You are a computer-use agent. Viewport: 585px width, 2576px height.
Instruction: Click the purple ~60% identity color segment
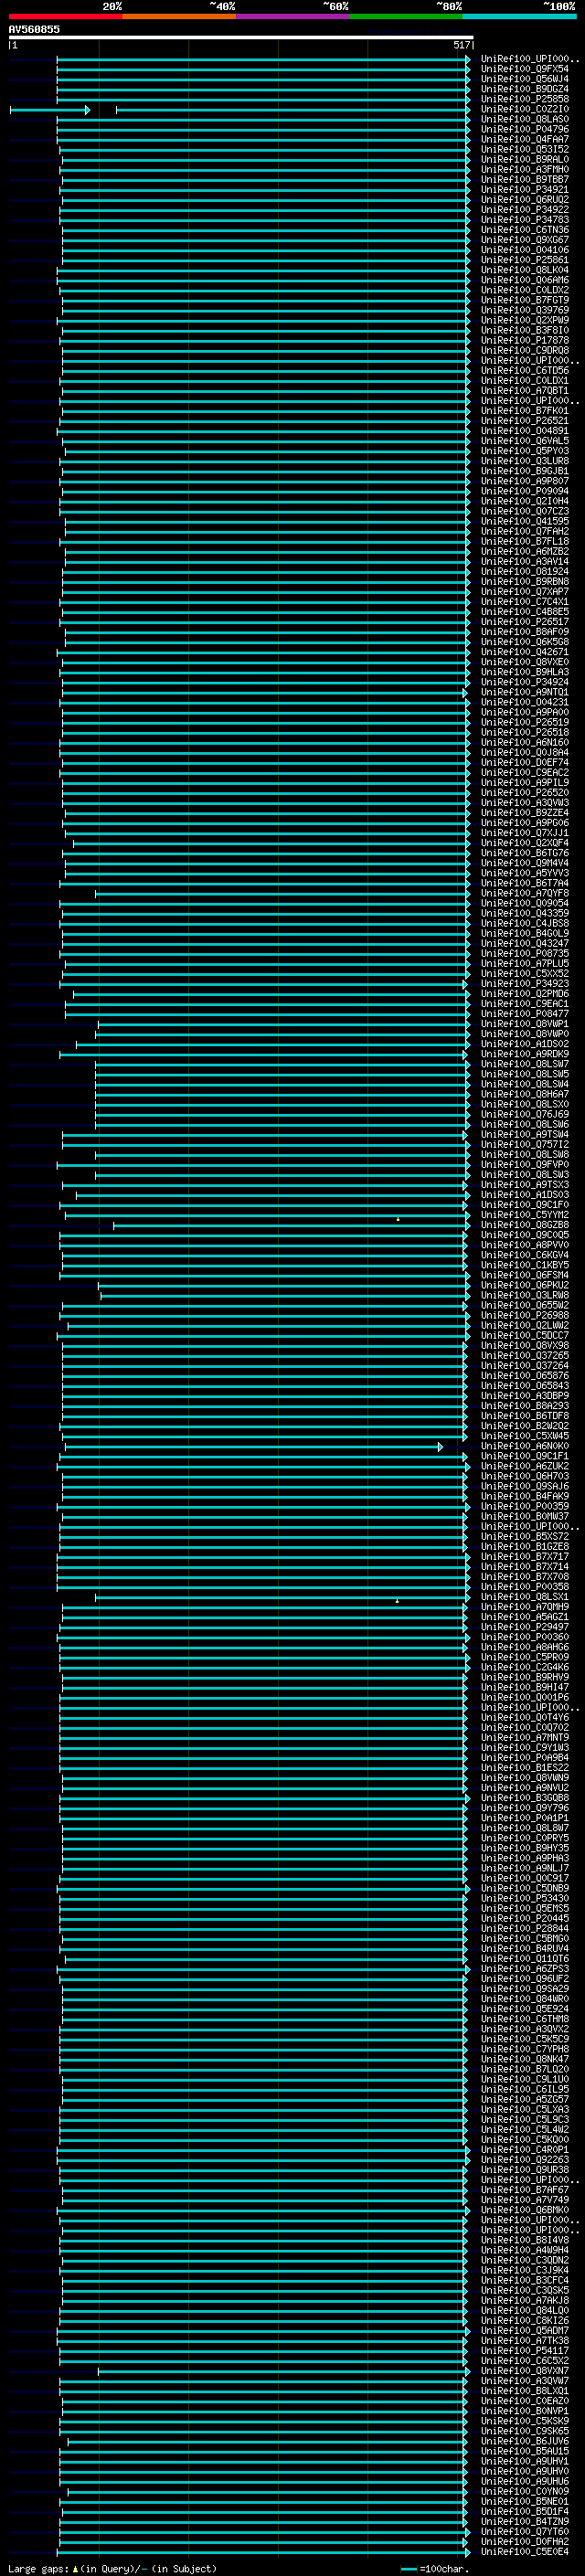click(292, 16)
